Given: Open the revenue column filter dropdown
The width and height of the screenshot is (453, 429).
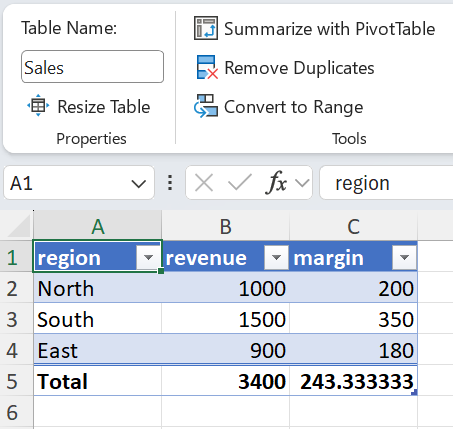Looking at the screenshot, I should coord(276,257).
